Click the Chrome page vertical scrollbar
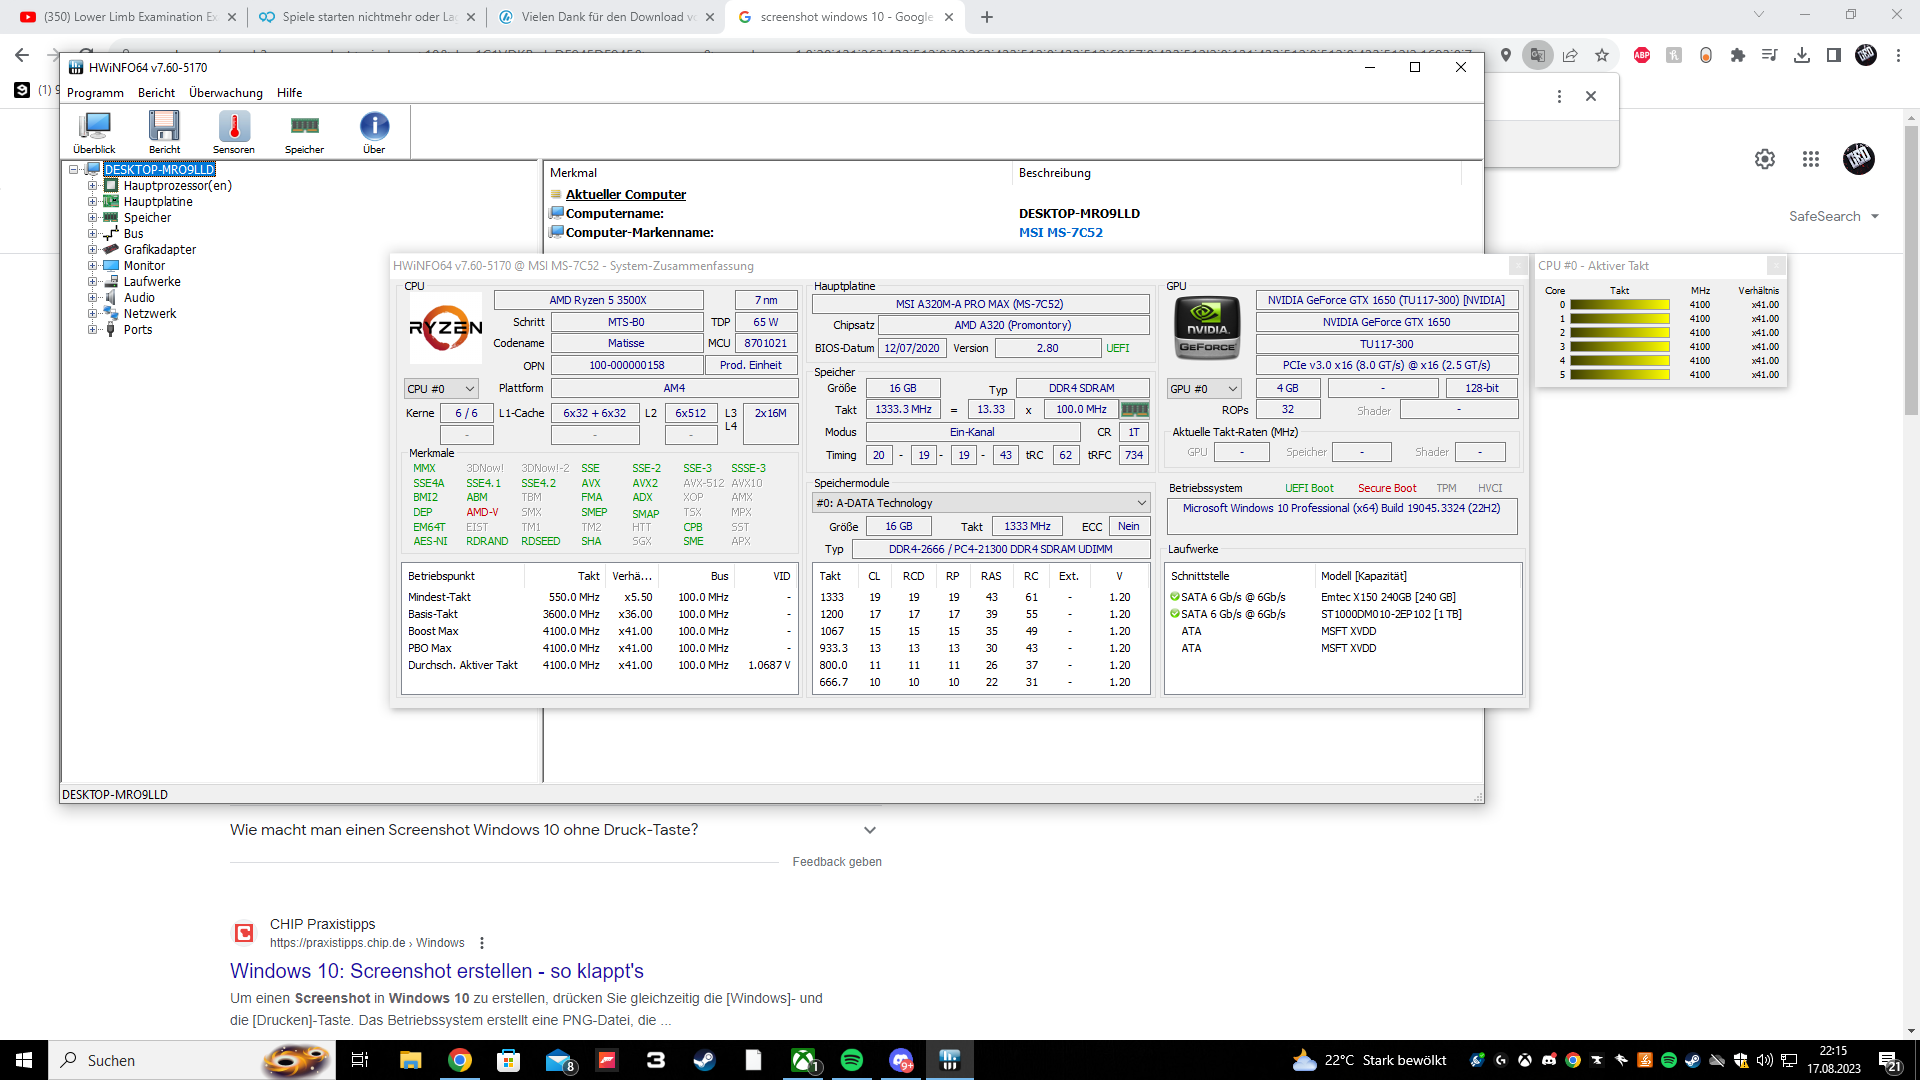 [1911, 270]
